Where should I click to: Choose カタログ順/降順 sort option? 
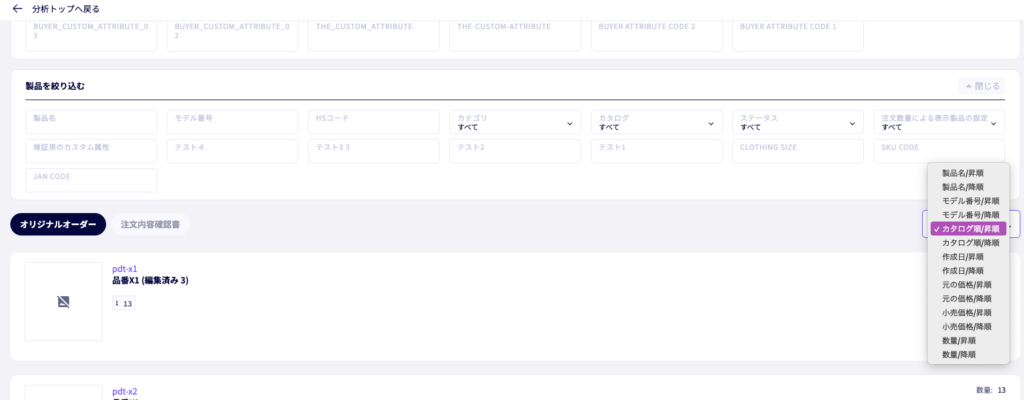(968, 242)
